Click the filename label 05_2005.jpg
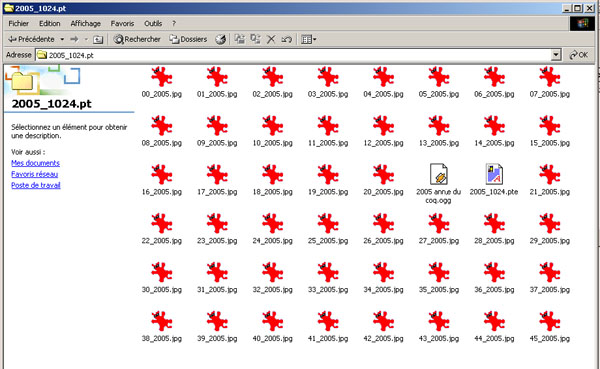 pyautogui.click(x=439, y=94)
